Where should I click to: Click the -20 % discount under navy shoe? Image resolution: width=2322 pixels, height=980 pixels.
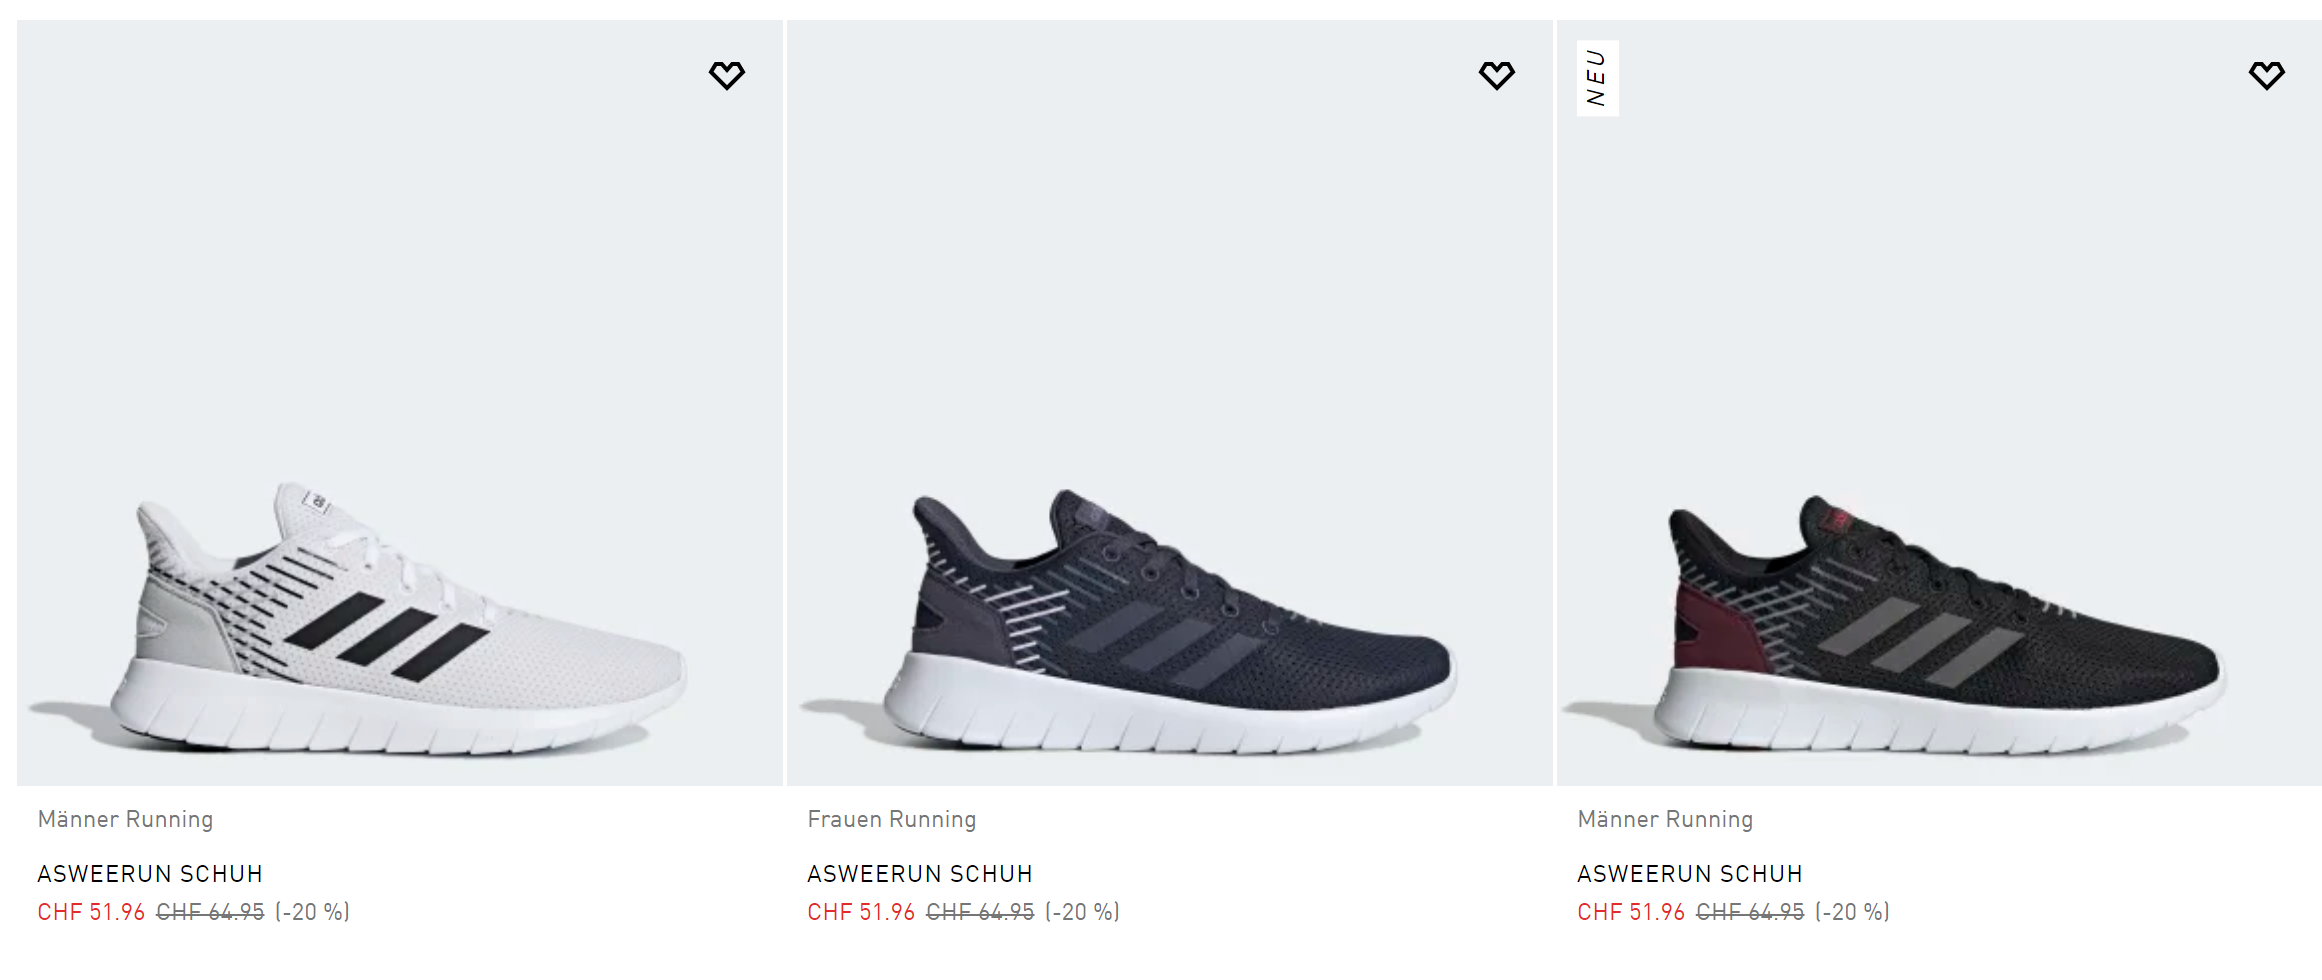click(x=1082, y=912)
